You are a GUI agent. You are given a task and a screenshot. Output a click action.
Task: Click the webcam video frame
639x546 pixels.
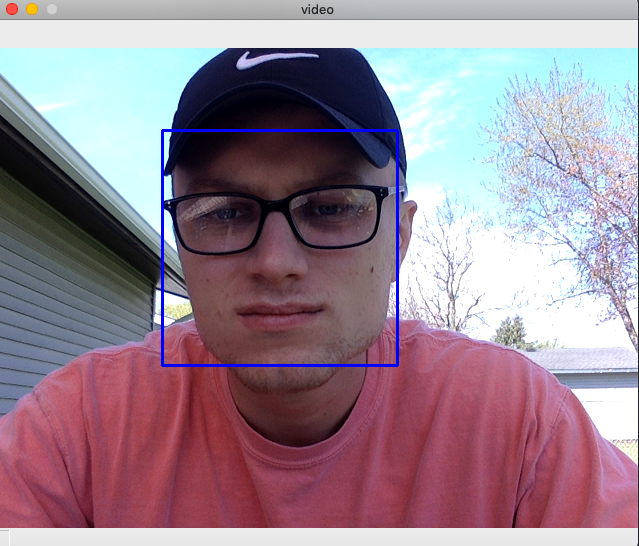[x=320, y=288]
